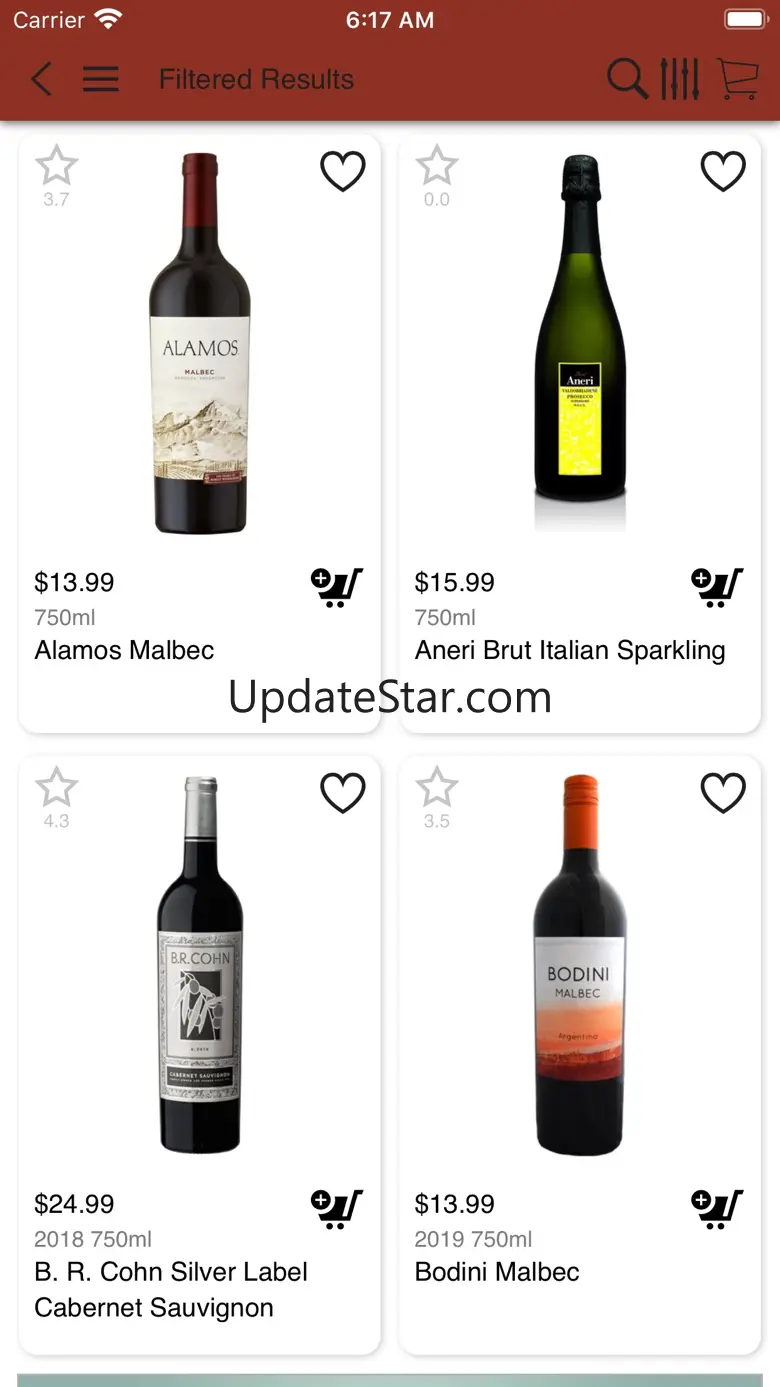Tap the 4.3 star on B. R. Cohn
The image size is (780, 1387).
click(56, 788)
